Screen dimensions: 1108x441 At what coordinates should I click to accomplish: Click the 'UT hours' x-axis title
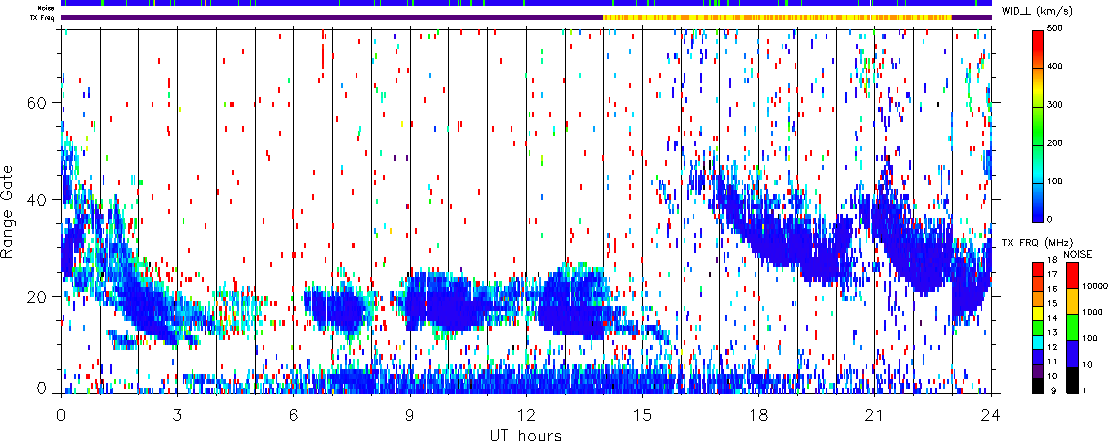[x=527, y=434]
